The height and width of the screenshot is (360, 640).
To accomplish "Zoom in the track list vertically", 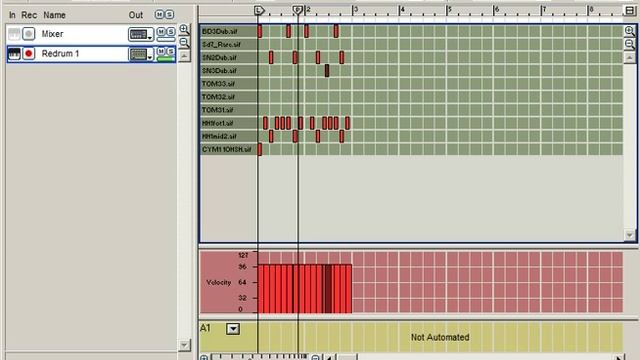I will click(x=184, y=29).
